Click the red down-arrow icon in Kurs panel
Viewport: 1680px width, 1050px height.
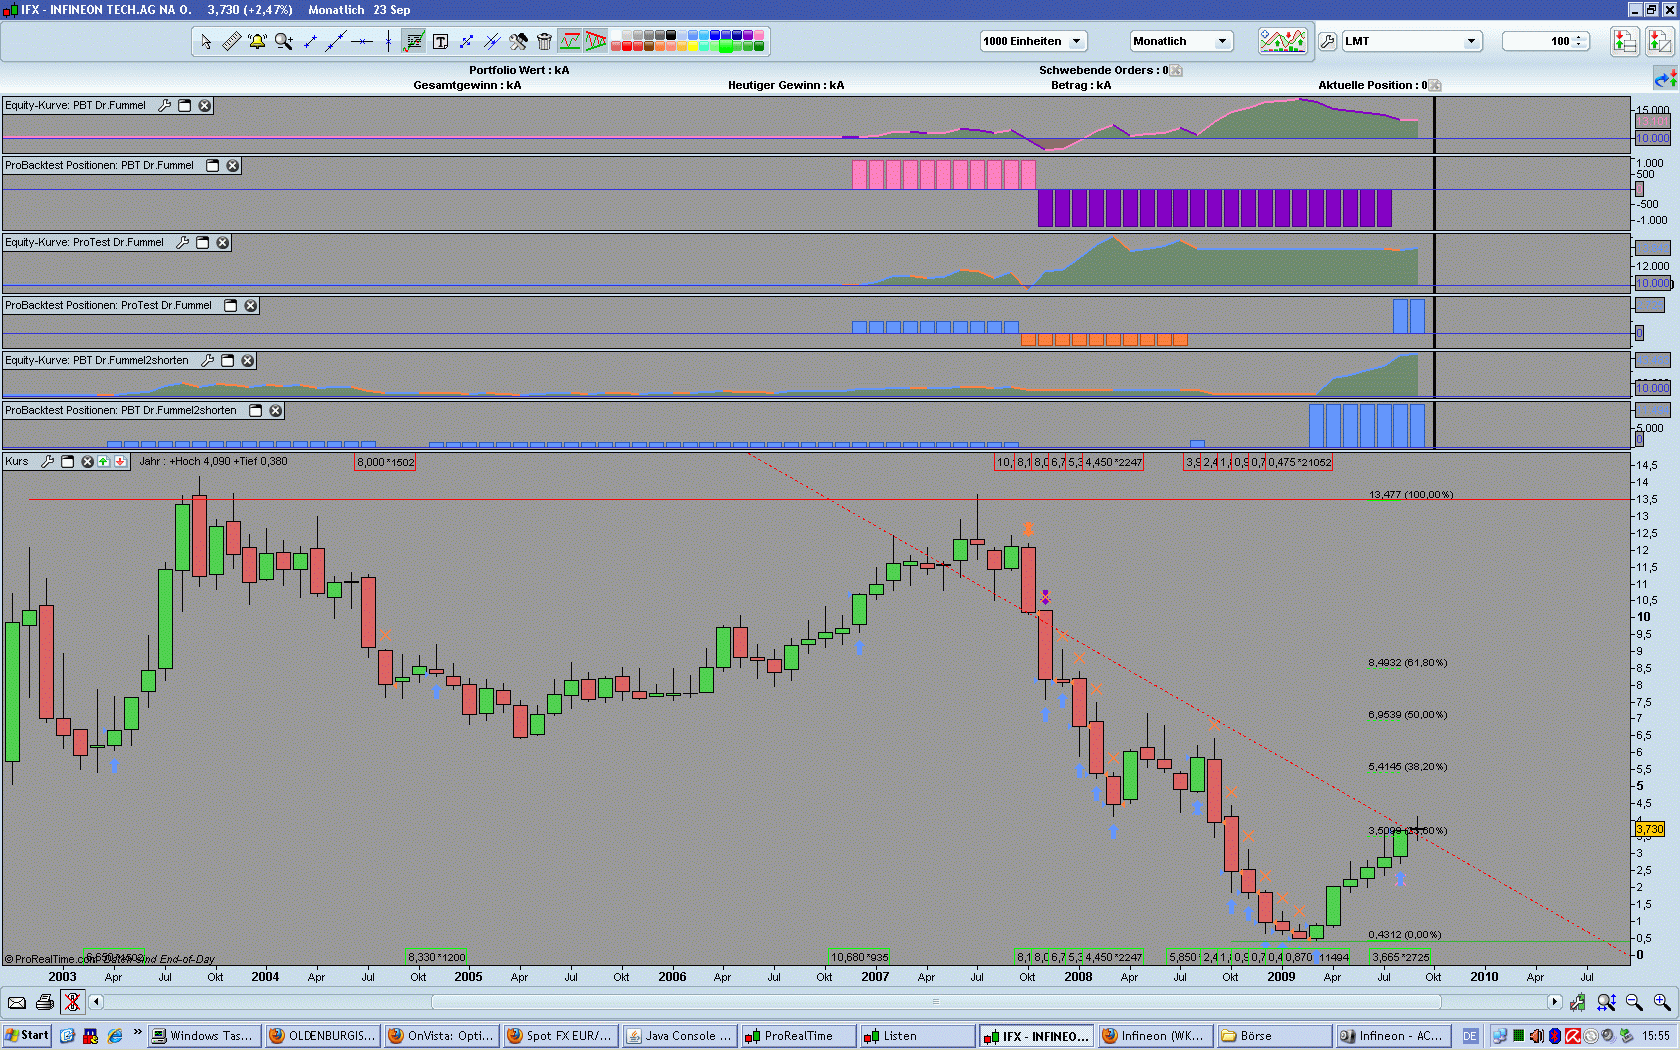120,462
